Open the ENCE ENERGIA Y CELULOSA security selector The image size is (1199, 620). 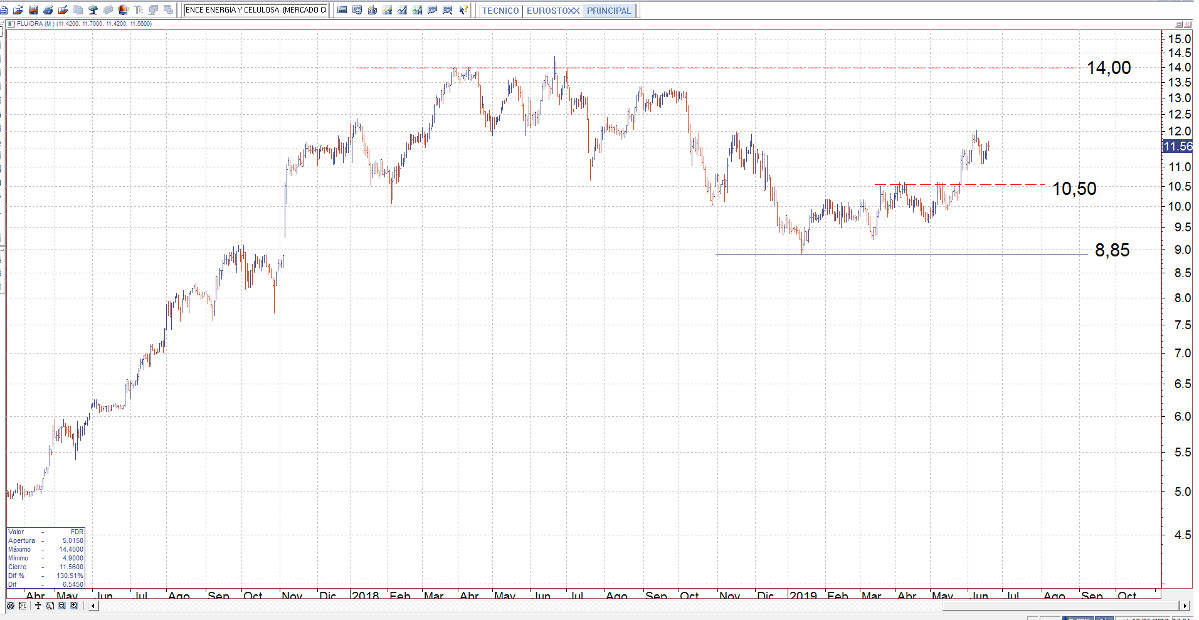click(256, 10)
